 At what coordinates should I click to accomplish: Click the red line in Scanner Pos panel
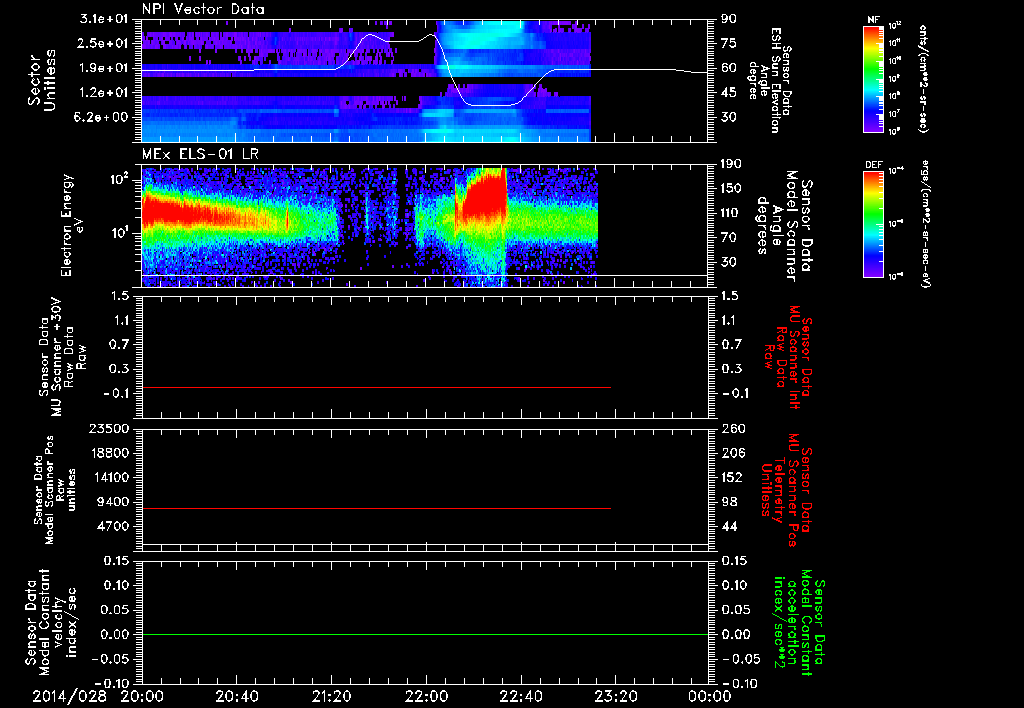coord(376,508)
